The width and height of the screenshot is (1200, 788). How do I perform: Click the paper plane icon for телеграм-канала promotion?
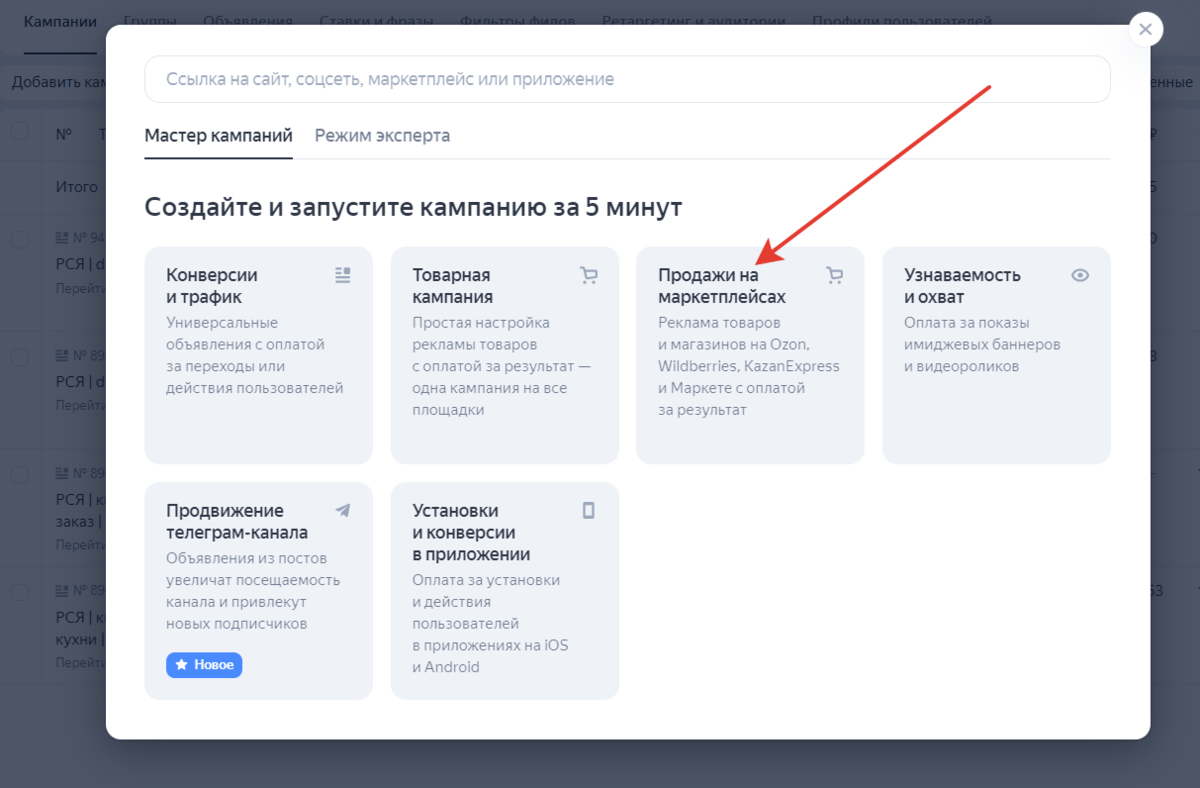click(343, 510)
